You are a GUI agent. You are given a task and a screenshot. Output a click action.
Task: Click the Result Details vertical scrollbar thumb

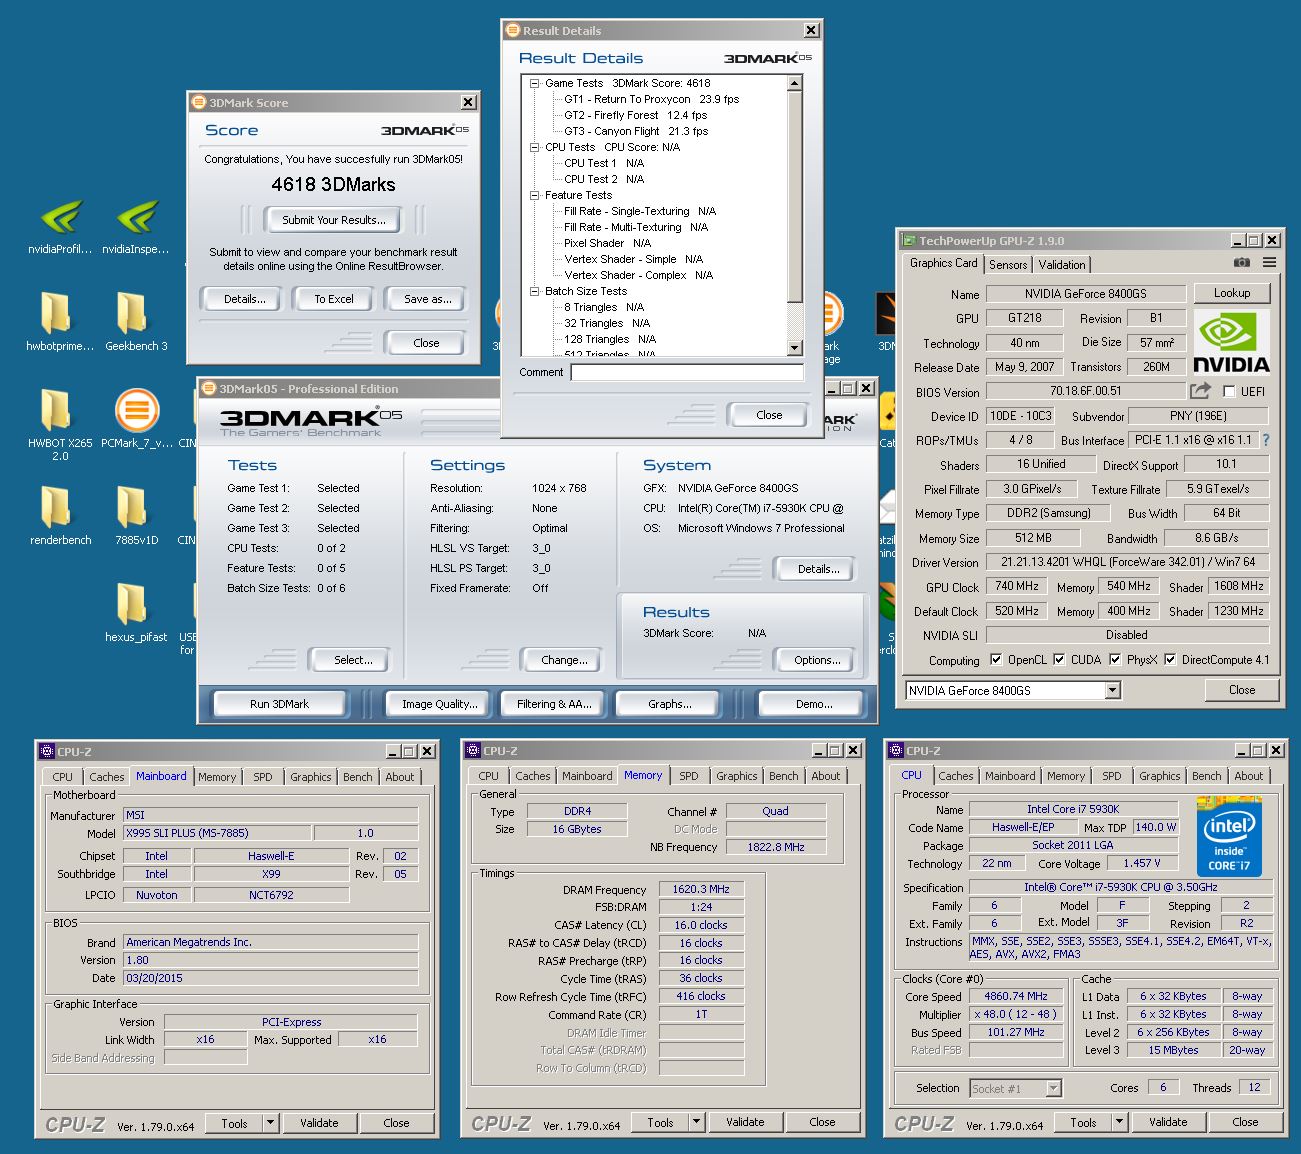[795, 197]
